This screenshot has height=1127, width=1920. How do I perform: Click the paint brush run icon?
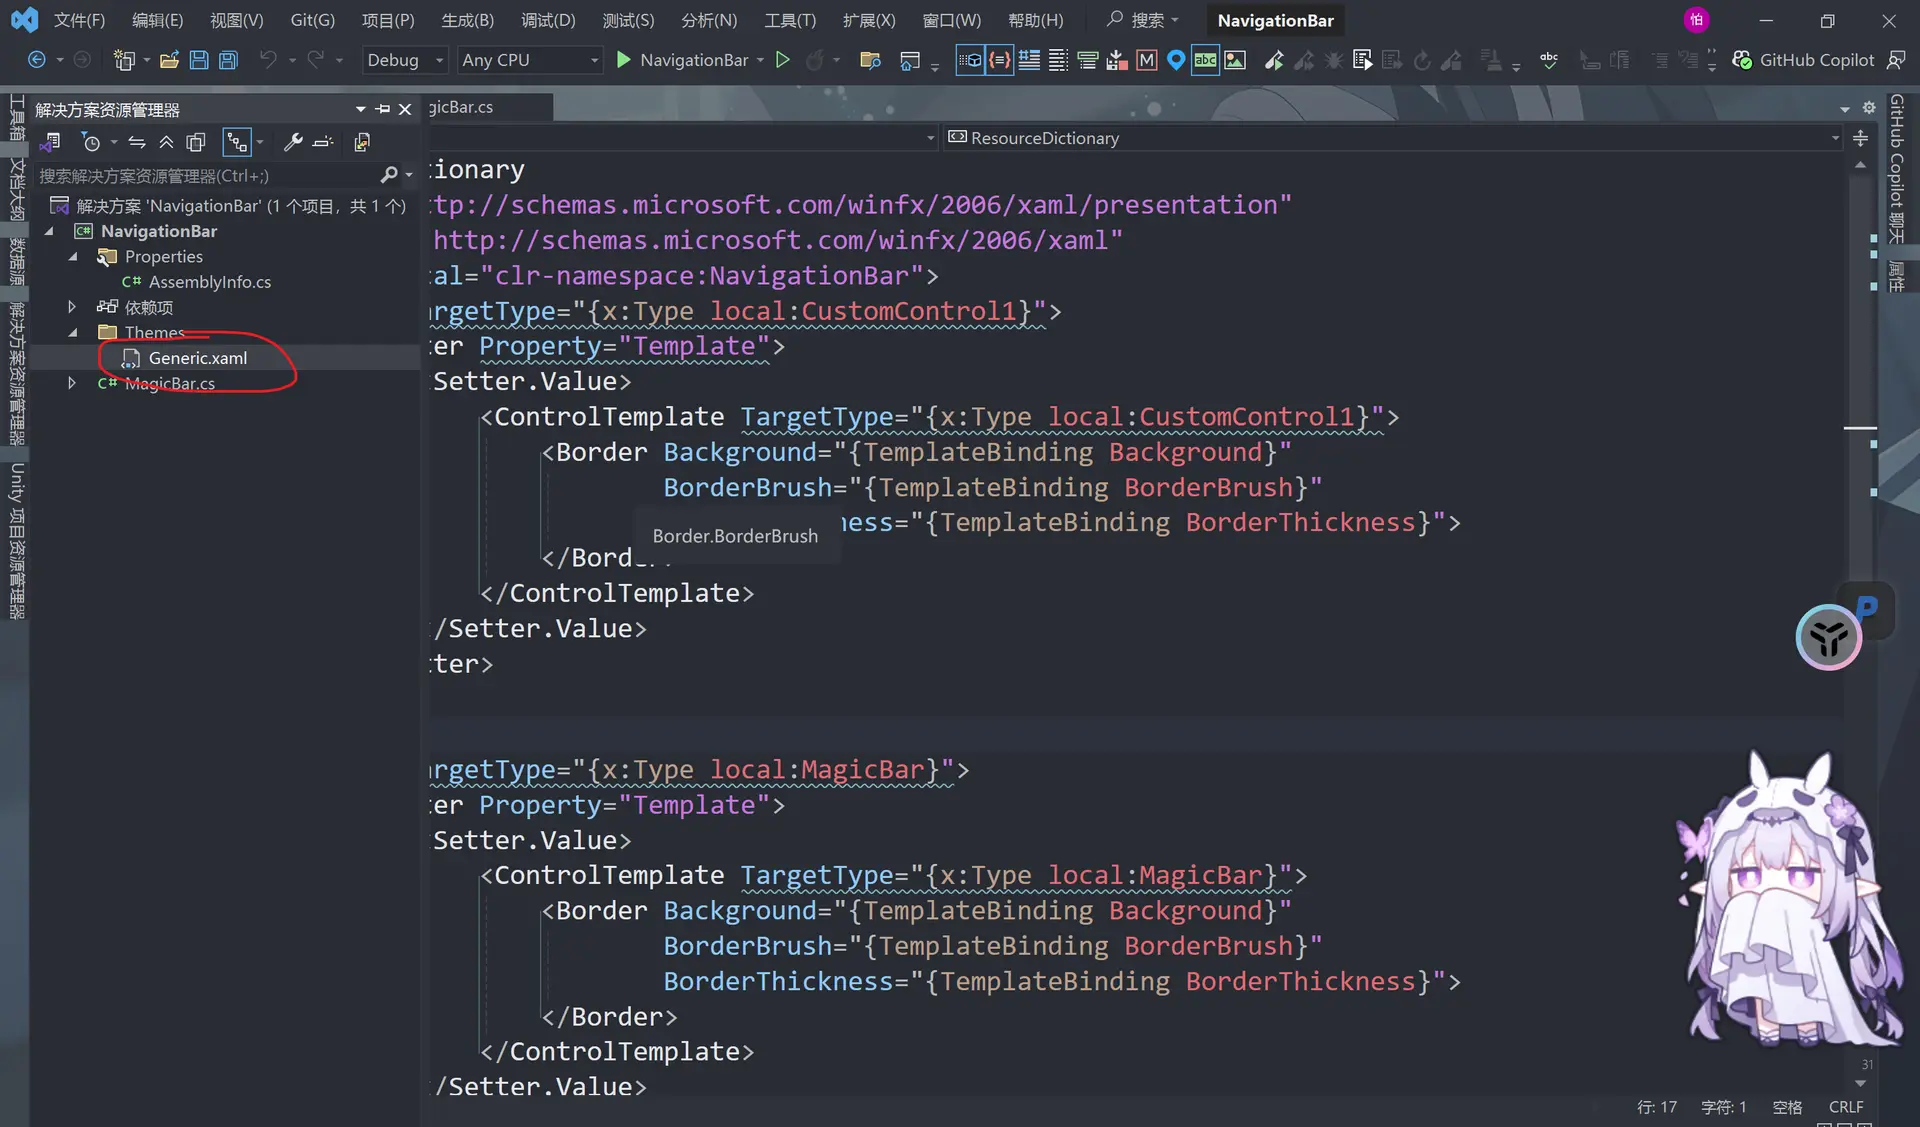pyautogui.click(x=1274, y=60)
